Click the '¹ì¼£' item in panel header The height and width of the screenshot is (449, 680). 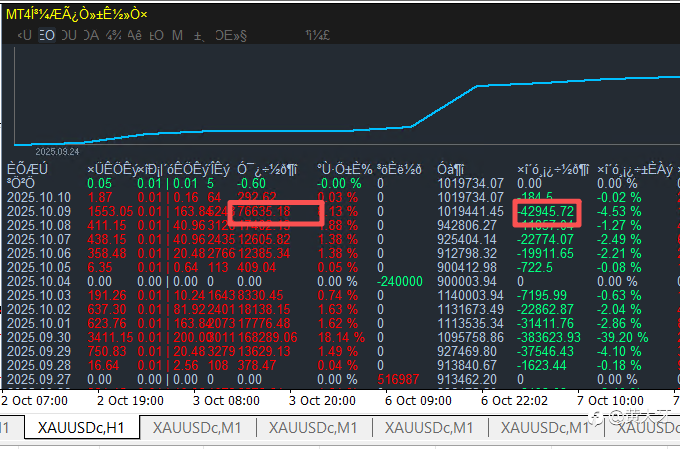coord(317,35)
